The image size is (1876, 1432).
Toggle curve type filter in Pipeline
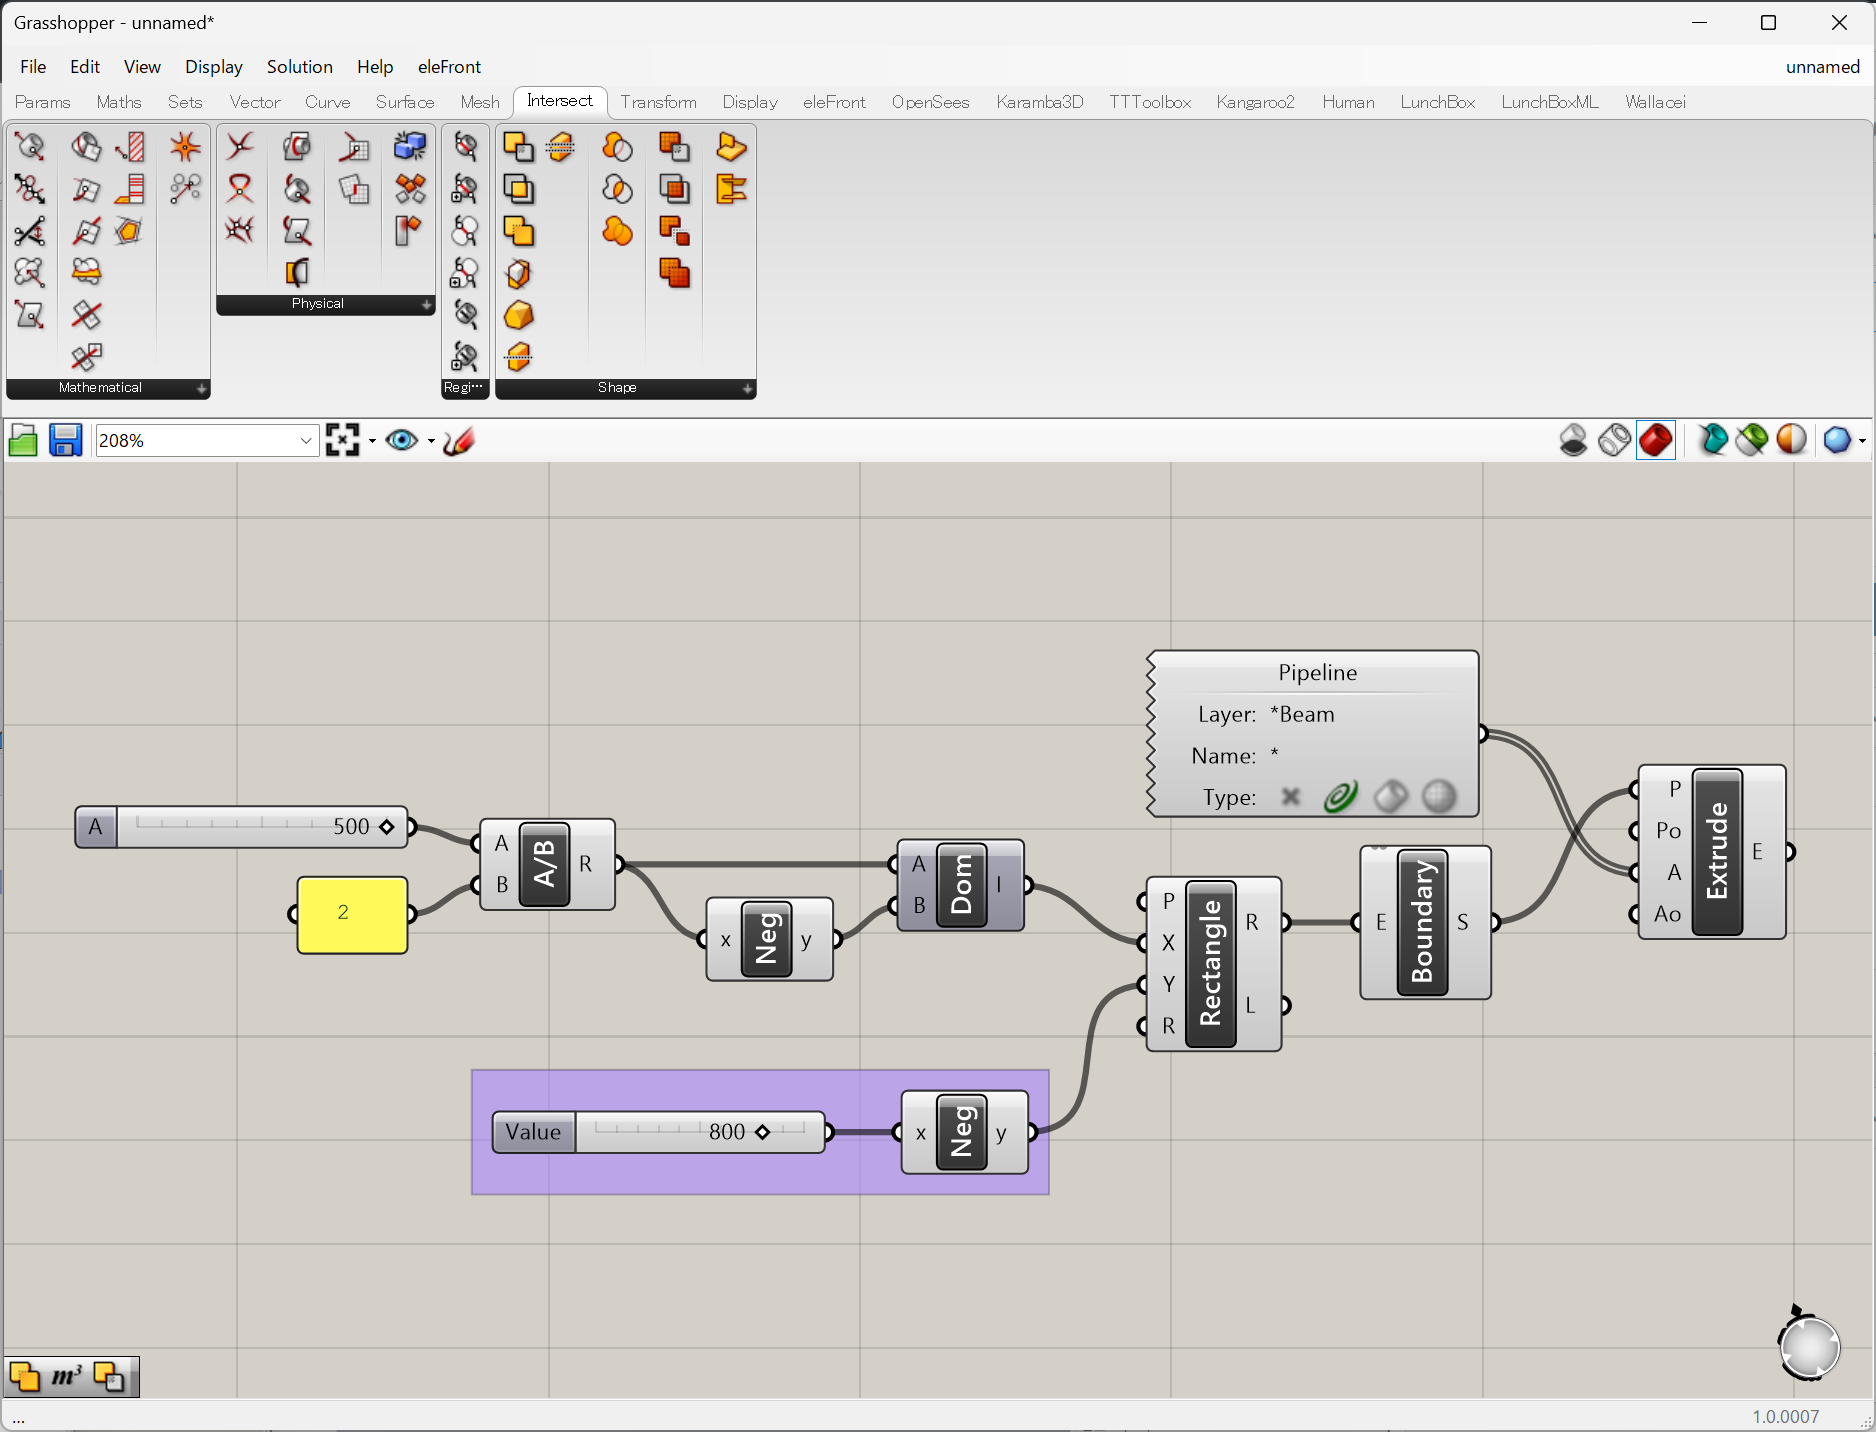pos(1340,797)
